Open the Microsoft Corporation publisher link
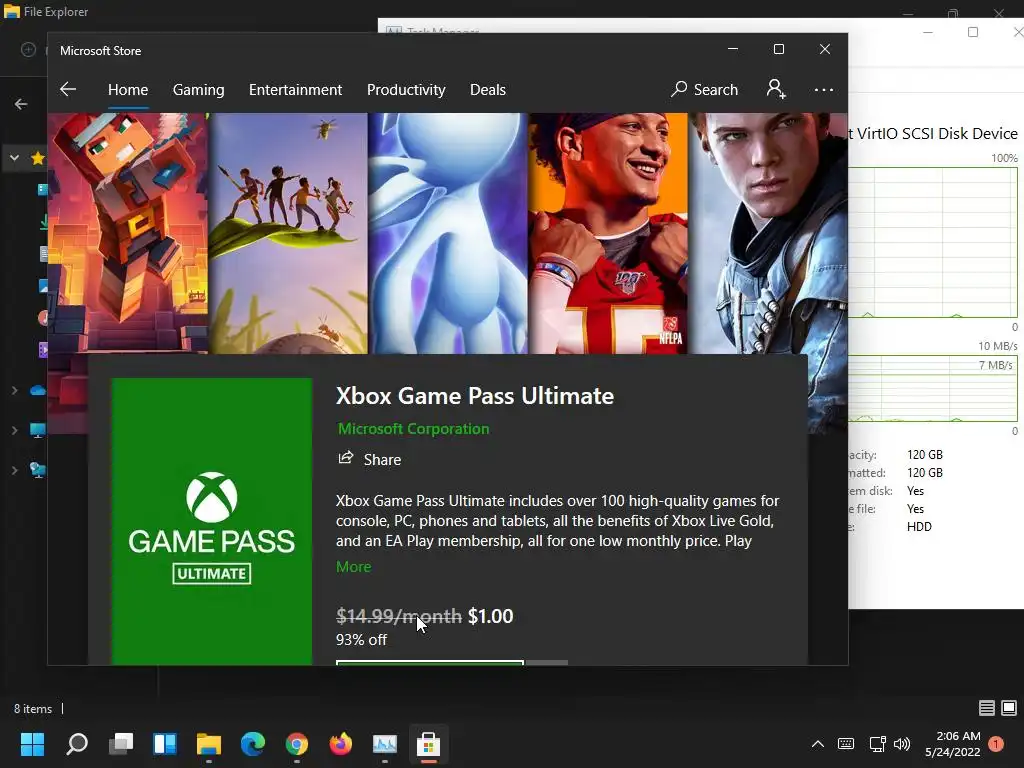1024x768 pixels. pyautogui.click(x=413, y=428)
